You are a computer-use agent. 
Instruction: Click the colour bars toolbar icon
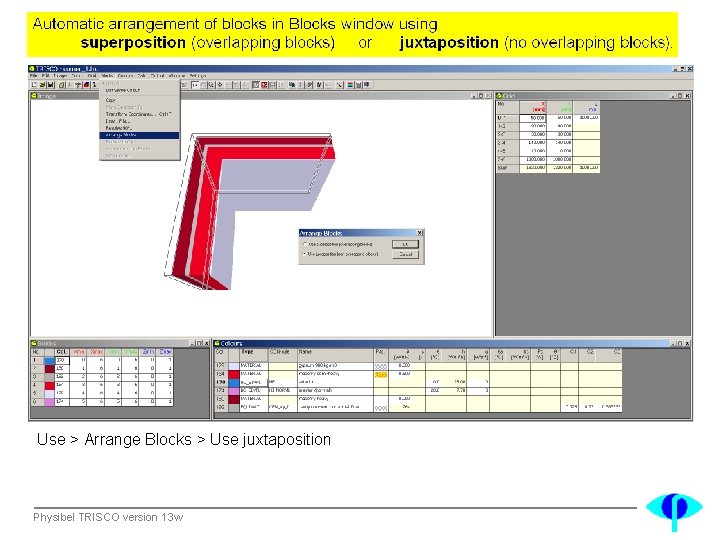tap(351, 85)
